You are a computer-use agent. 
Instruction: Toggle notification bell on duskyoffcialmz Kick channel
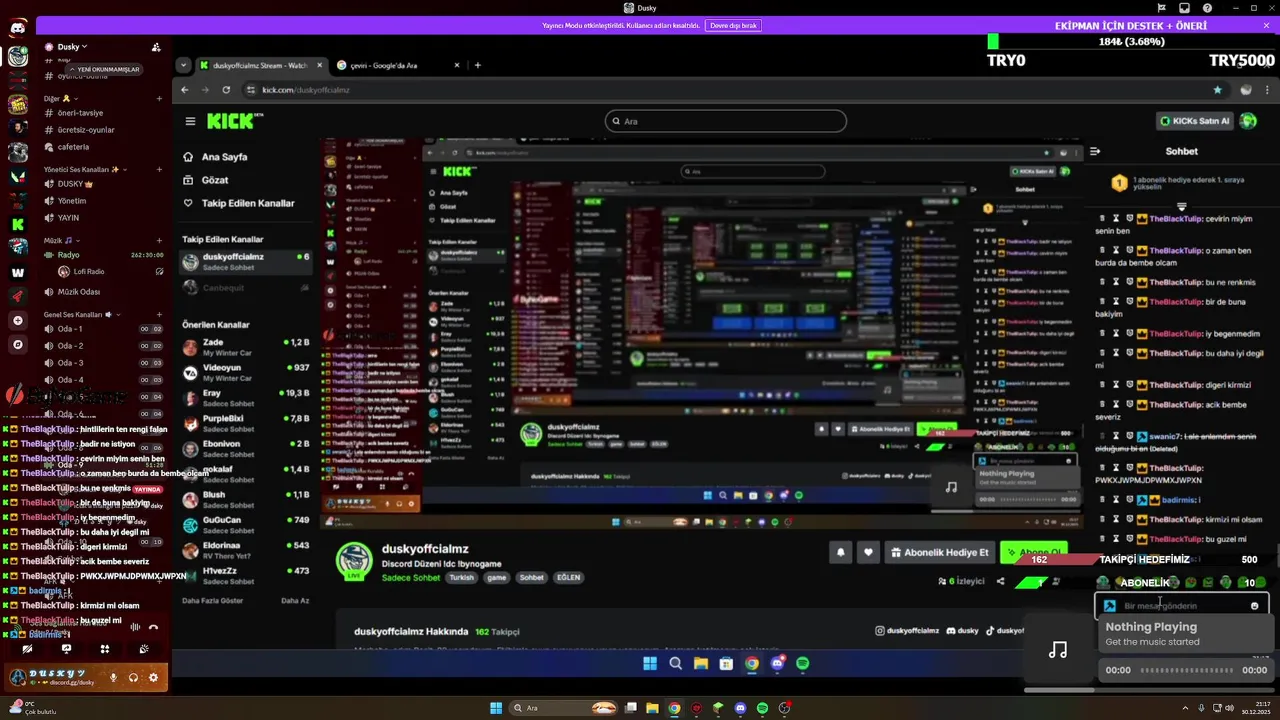click(x=841, y=552)
